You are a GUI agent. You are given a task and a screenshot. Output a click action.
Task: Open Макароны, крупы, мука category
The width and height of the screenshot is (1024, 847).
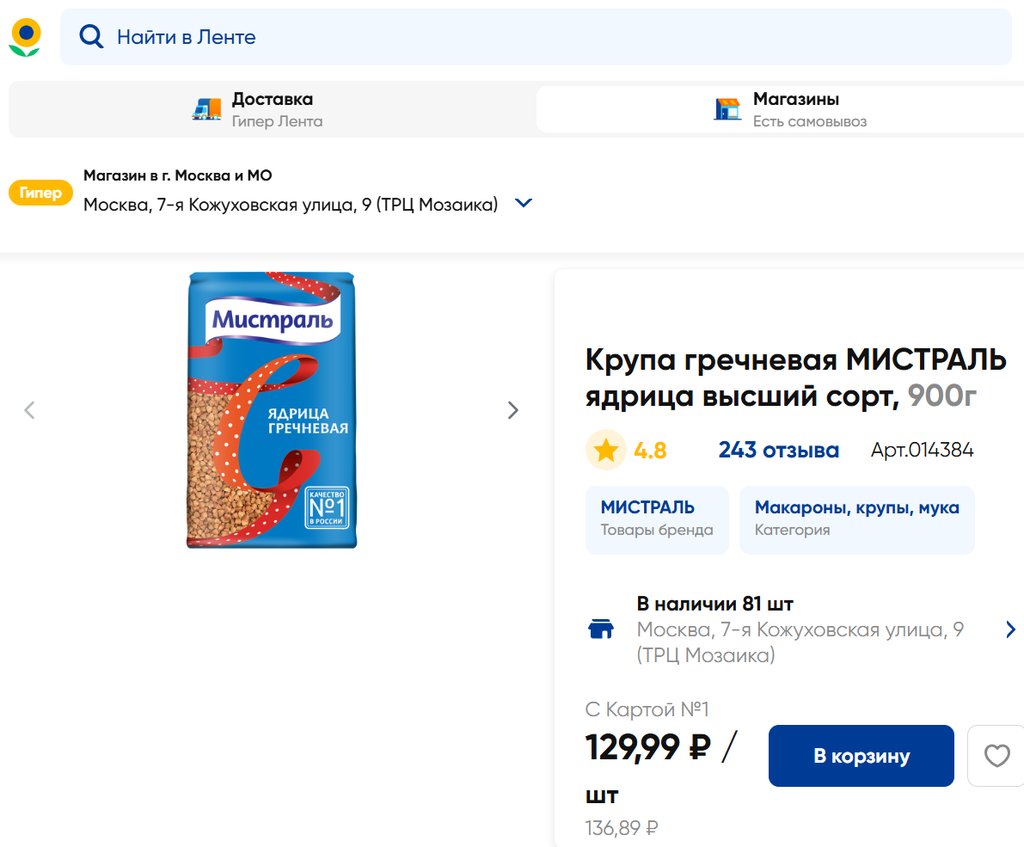(856, 518)
